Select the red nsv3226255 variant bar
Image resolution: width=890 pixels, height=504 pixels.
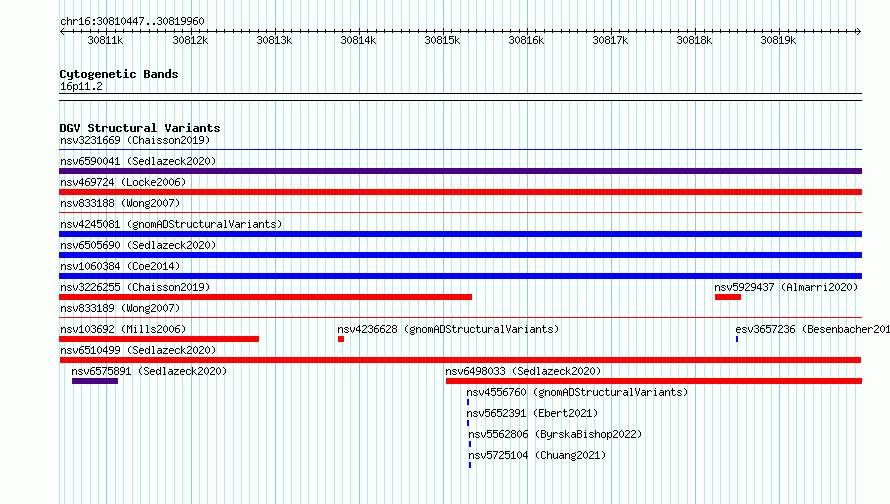click(266, 297)
